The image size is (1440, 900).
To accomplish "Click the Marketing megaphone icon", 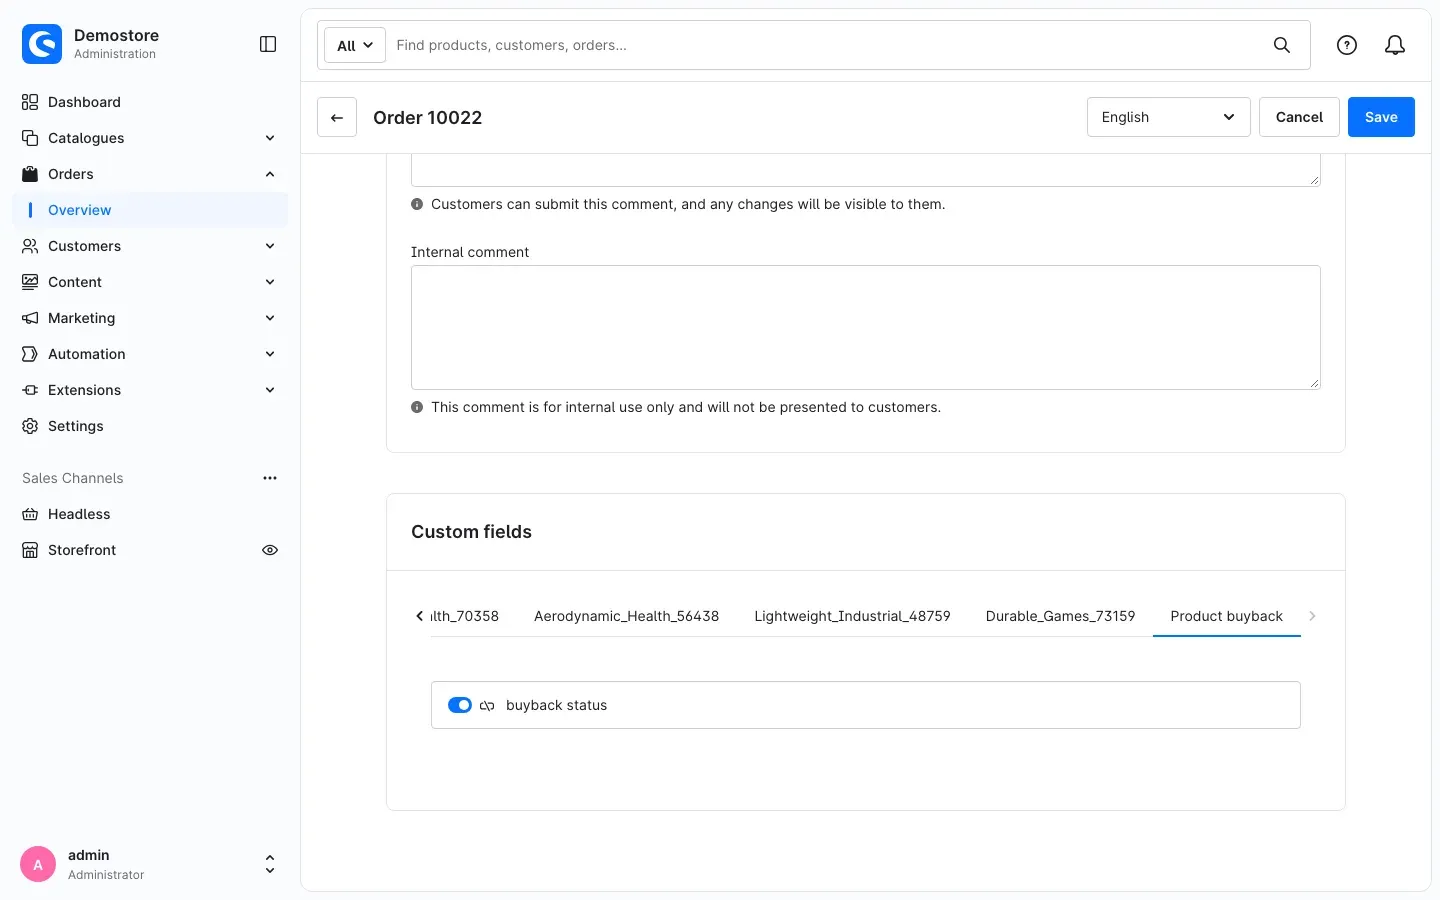I will tap(30, 318).
